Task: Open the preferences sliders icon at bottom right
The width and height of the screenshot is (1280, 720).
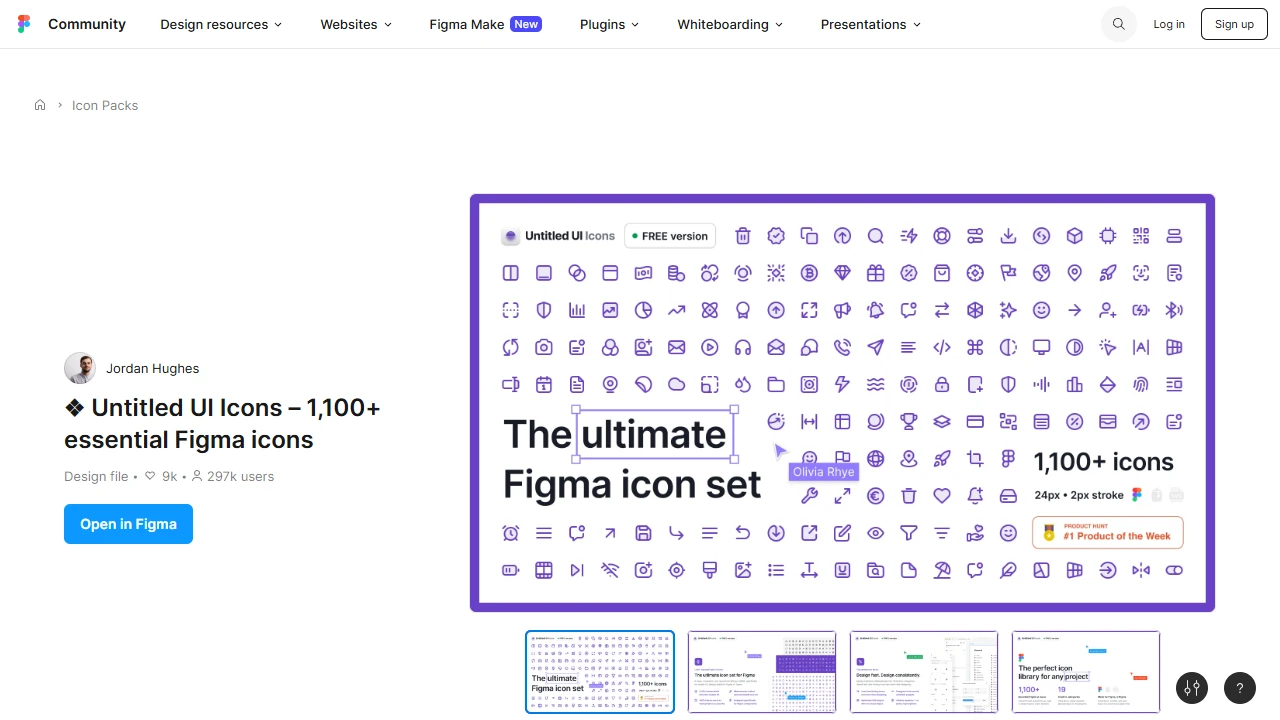Action: [1191, 688]
